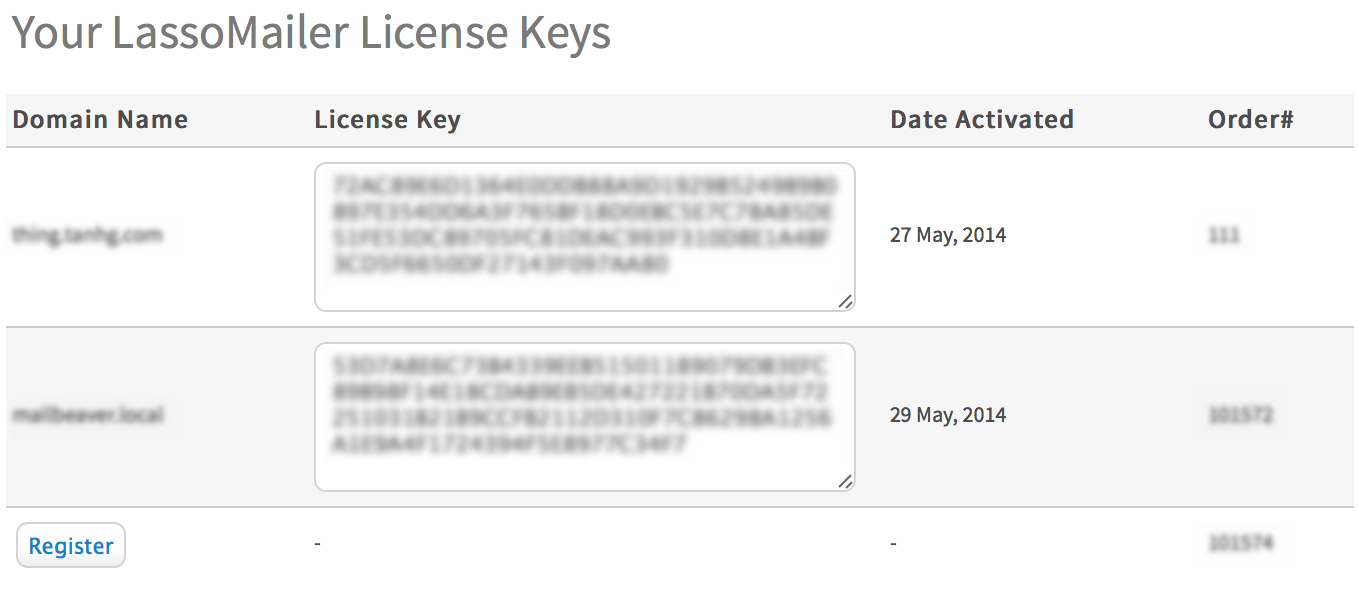Viewport: 1358px width, 592px height.
Task: Click order number 101574 in the Register row
Action: 1240,544
